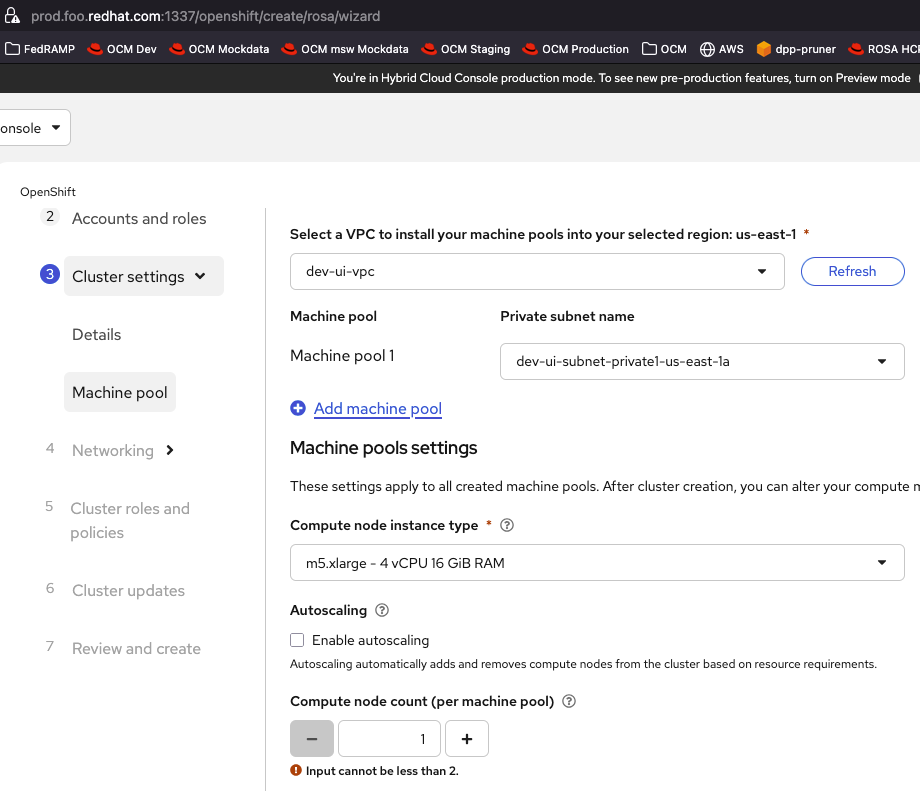Open the dev-ui-vpc VPC dropdown
Image resolution: width=920 pixels, height=791 pixels.
(x=536, y=271)
